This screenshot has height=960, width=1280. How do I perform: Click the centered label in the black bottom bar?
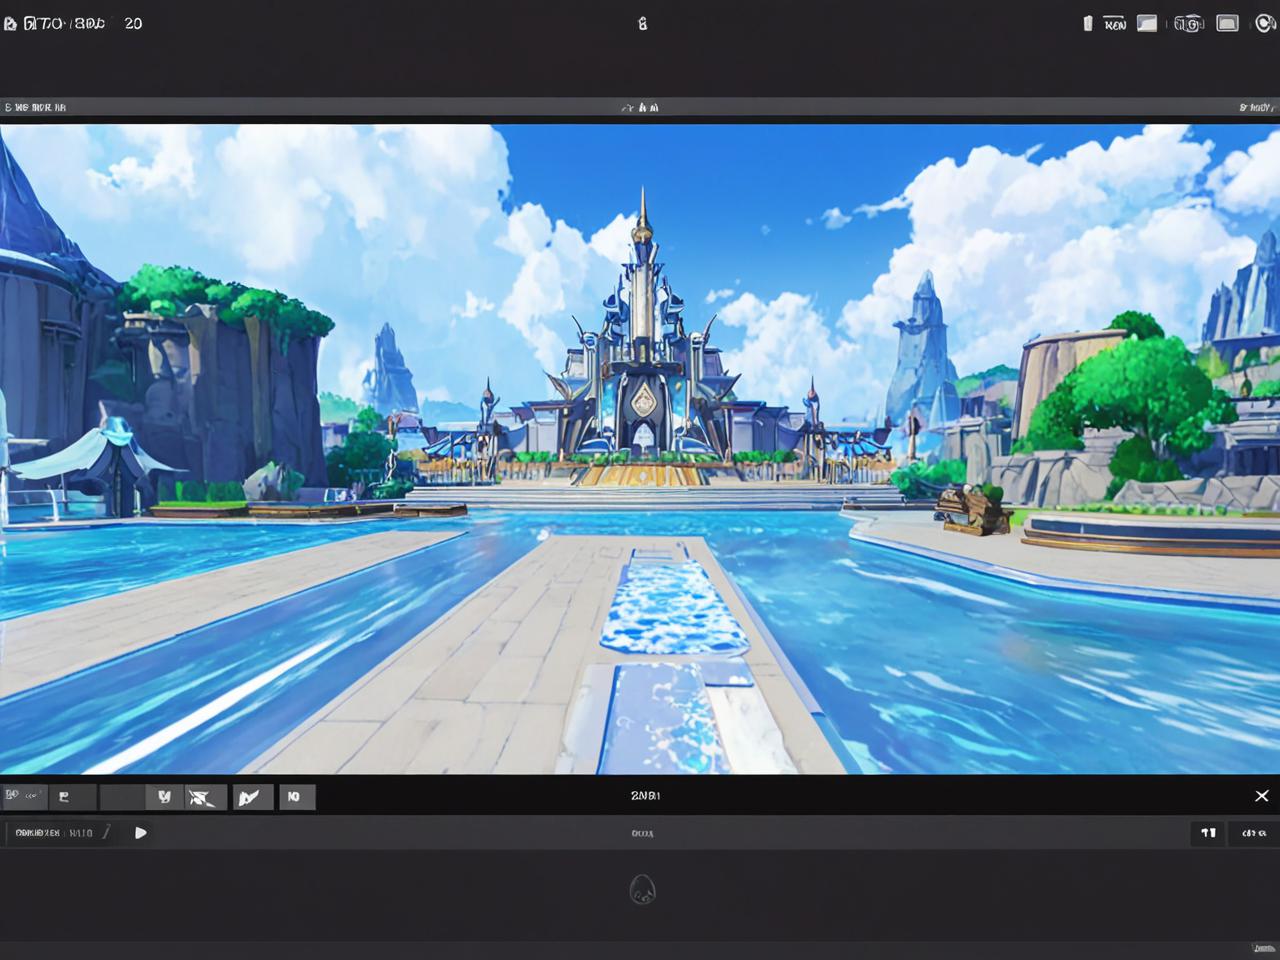[x=646, y=796]
